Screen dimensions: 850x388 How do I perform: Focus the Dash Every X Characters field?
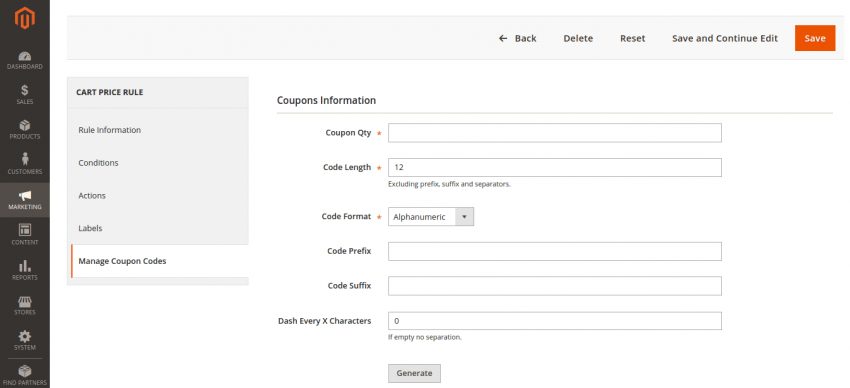pyautogui.click(x=555, y=321)
